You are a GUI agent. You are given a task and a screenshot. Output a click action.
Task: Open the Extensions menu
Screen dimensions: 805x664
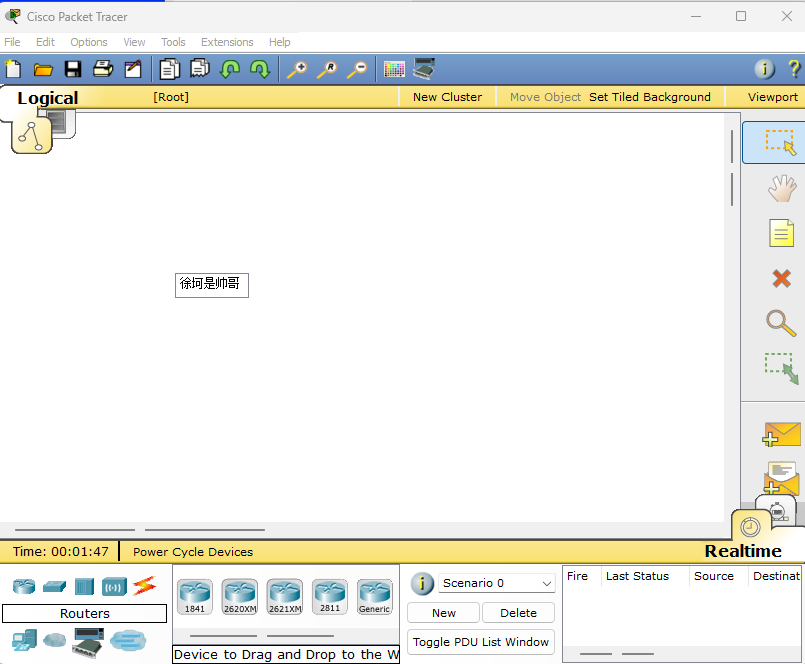point(227,42)
